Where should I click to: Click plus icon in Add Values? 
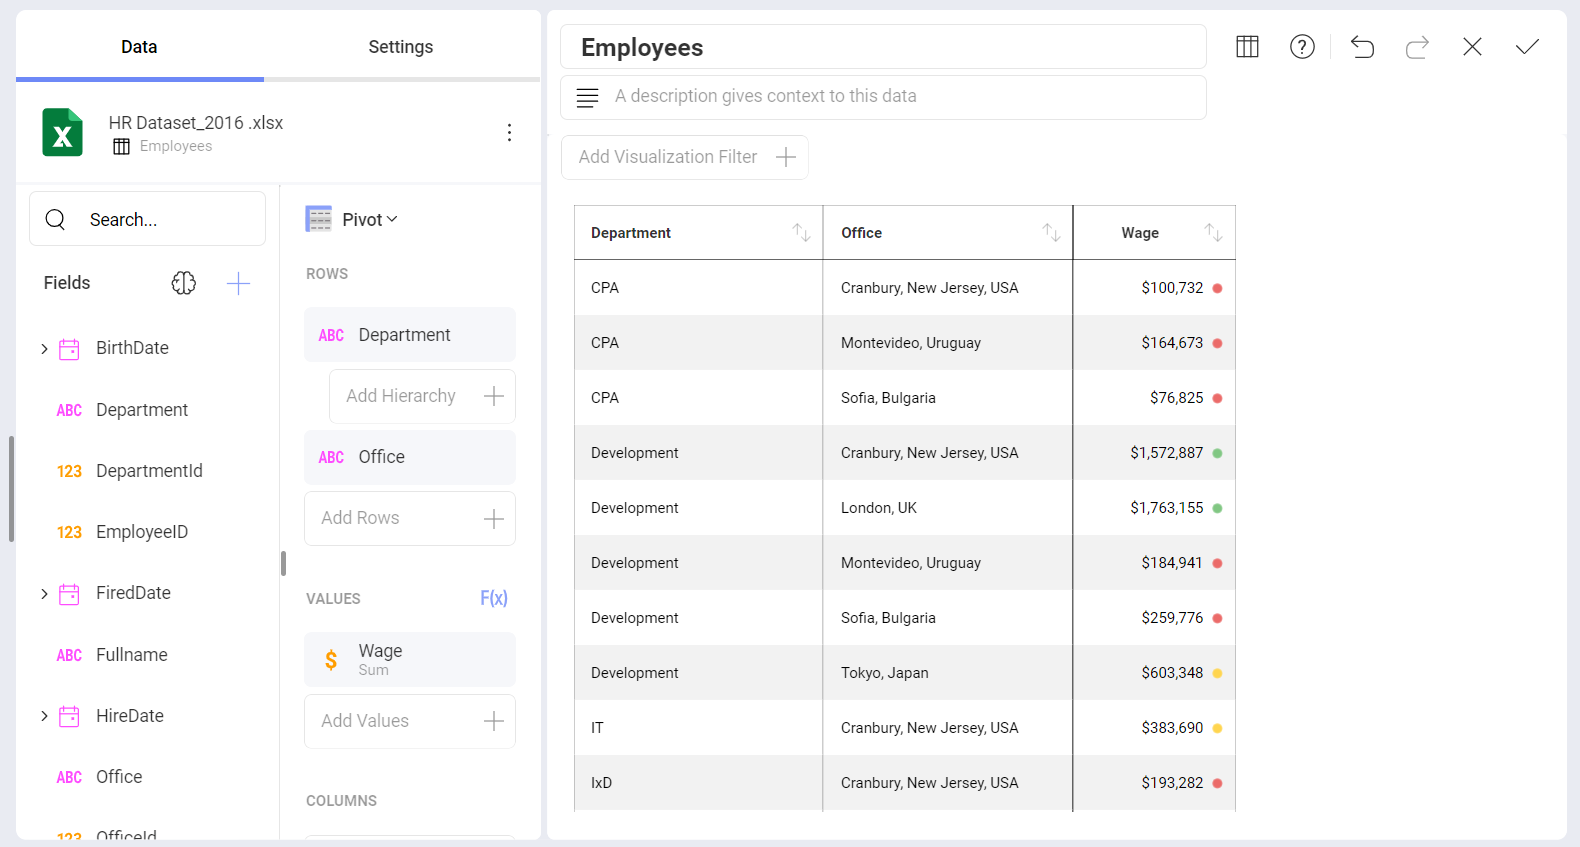(494, 721)
